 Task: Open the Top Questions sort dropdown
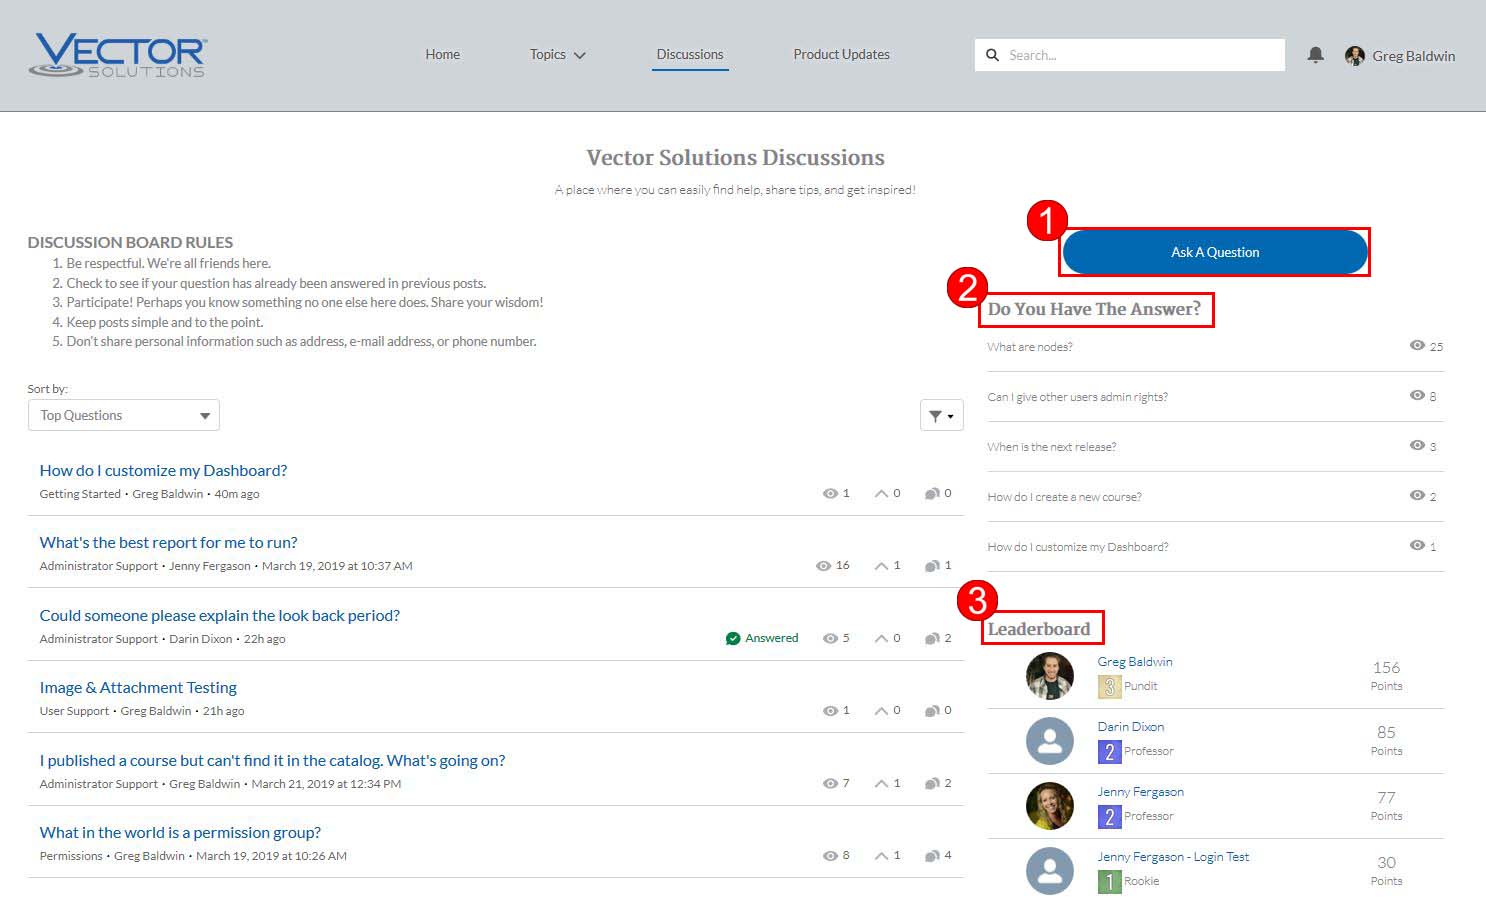point(123,416)
